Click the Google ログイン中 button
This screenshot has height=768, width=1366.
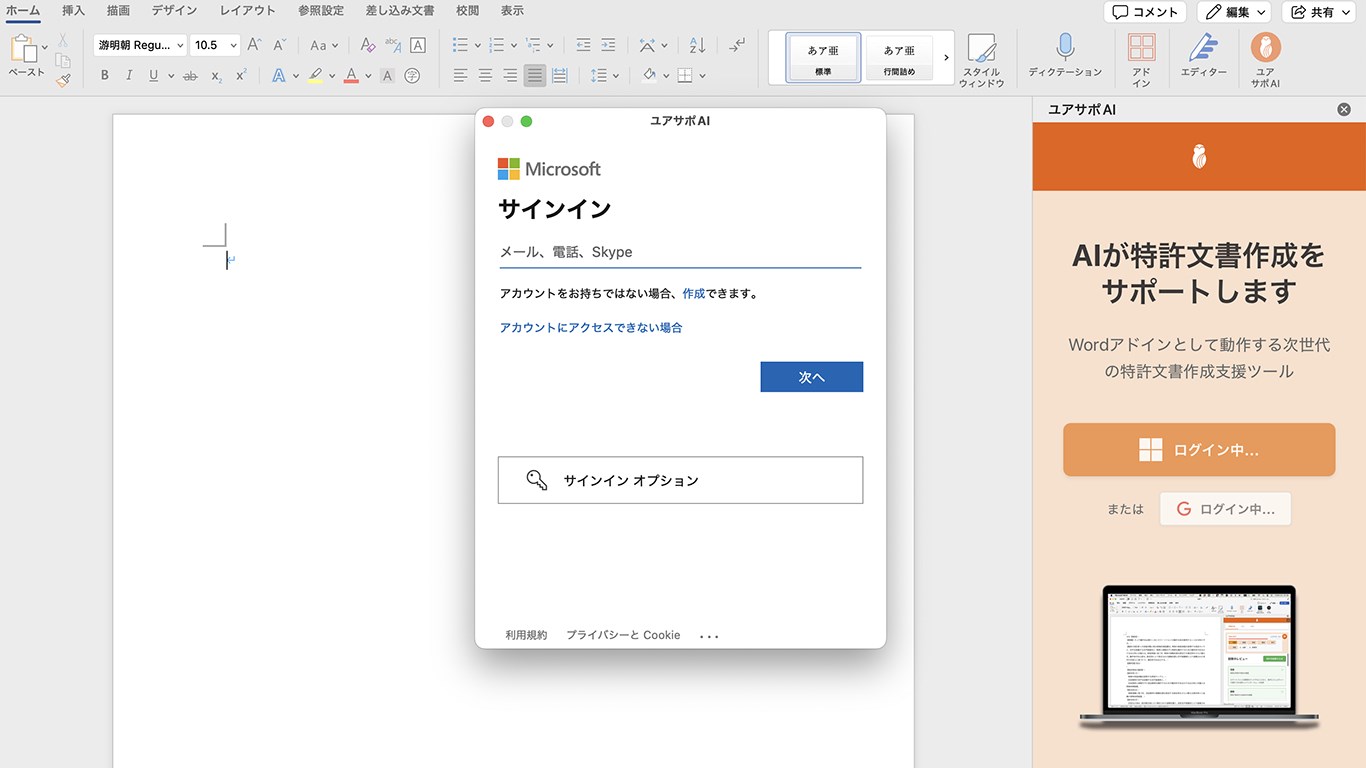pos(1225,509)
